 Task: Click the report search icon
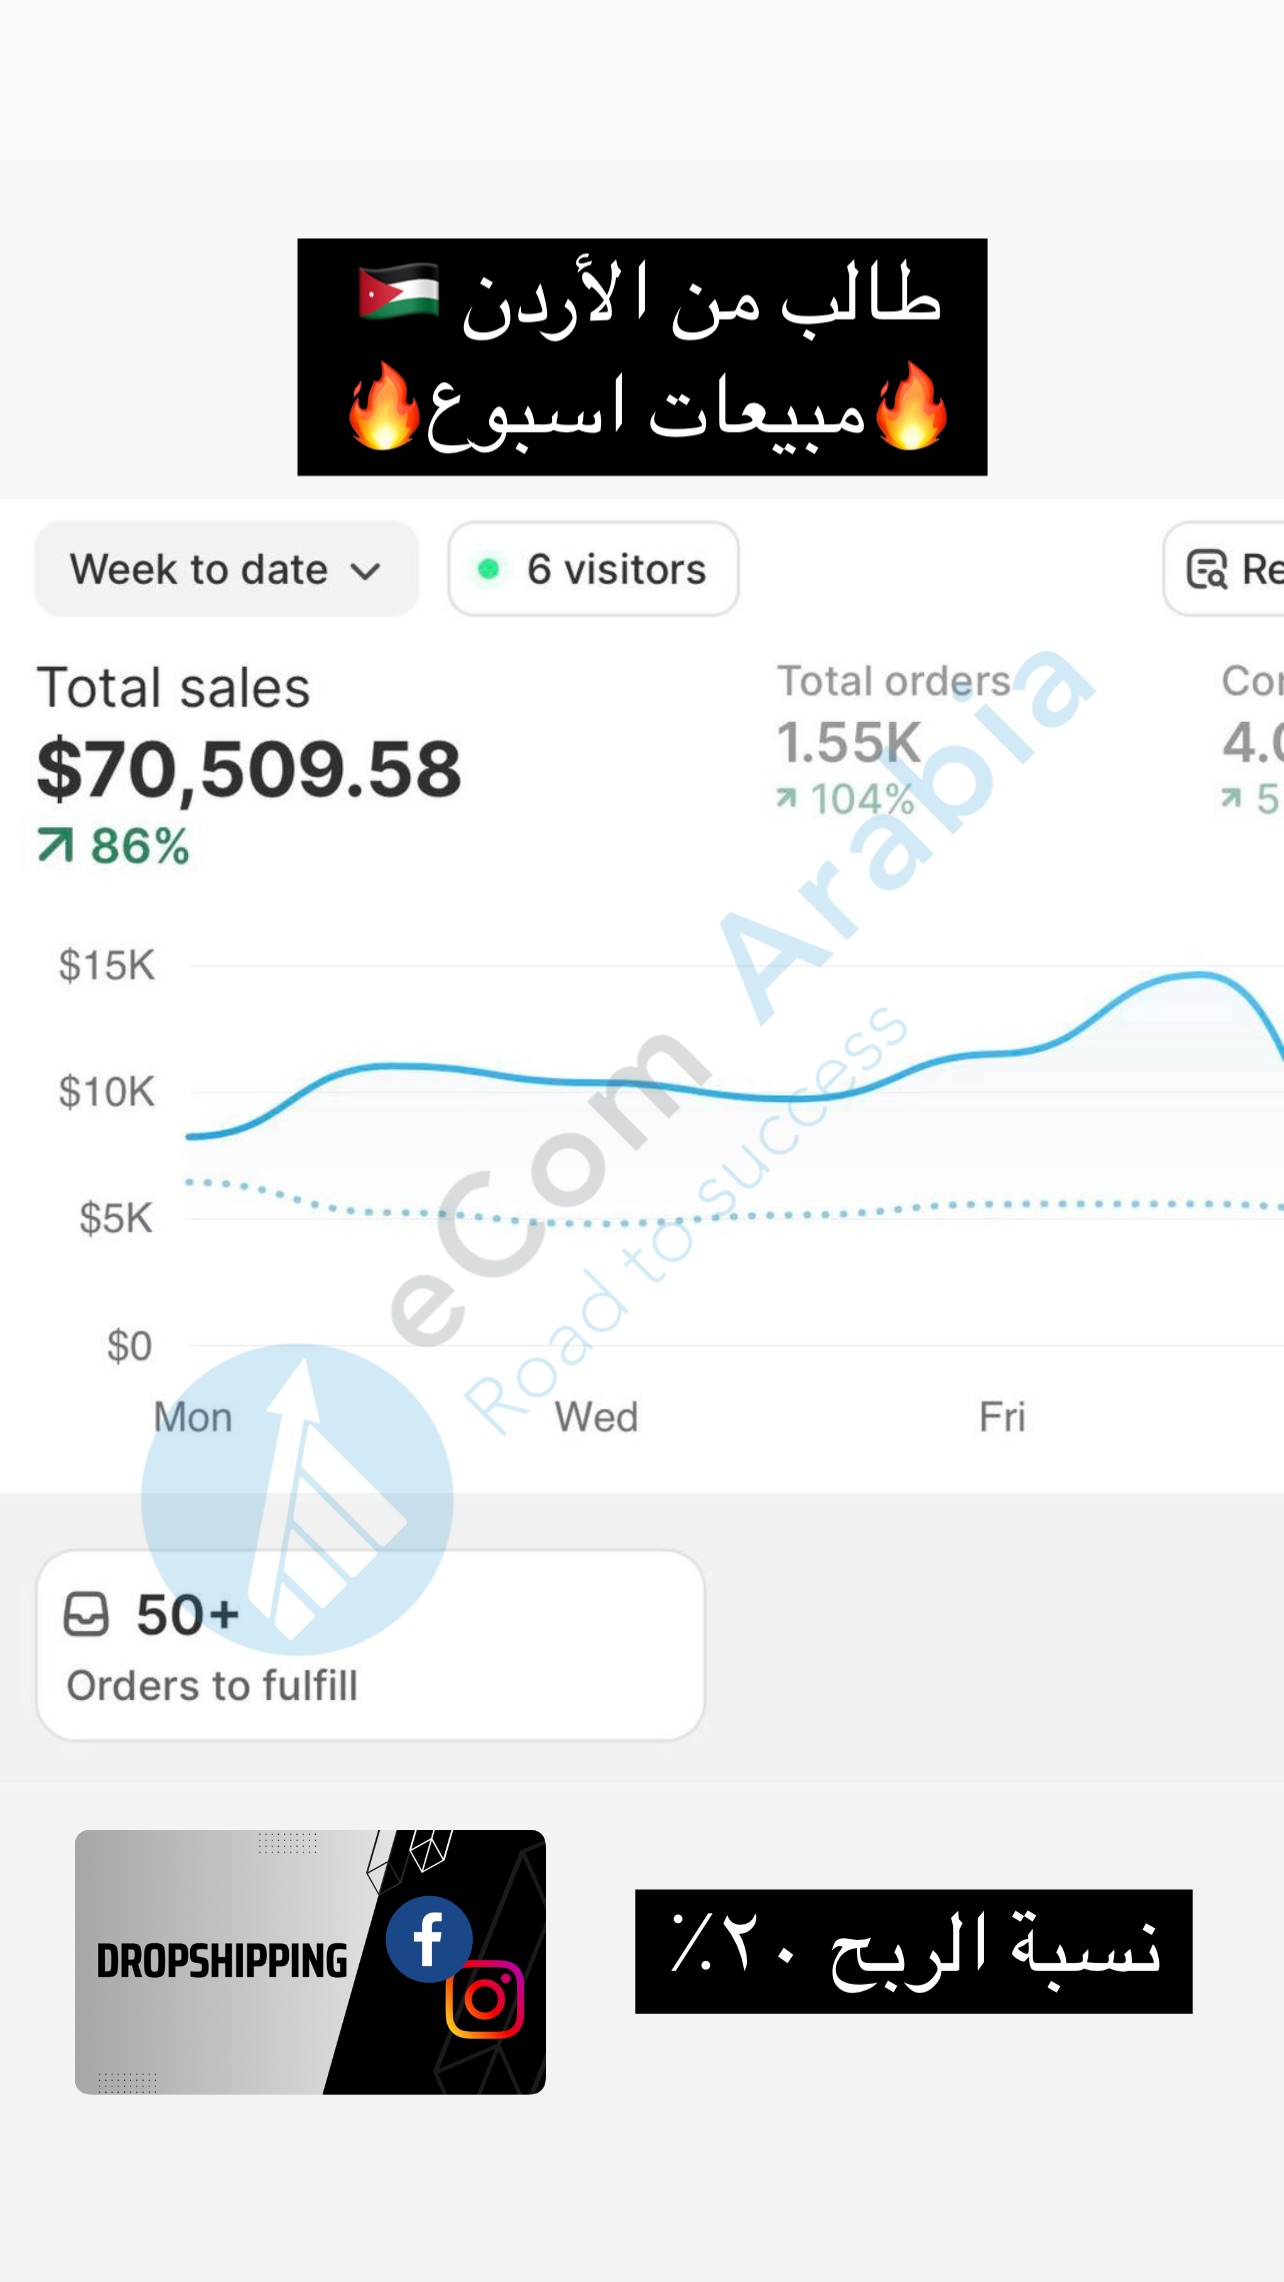pyautogui.click(x=1206, y=569)
